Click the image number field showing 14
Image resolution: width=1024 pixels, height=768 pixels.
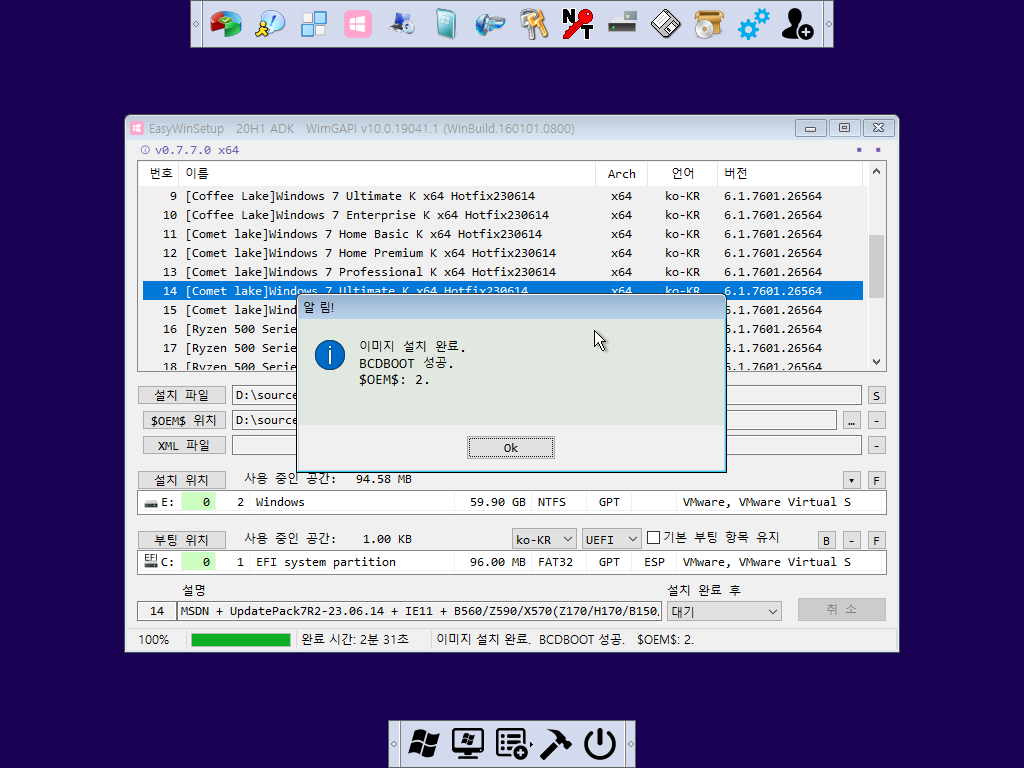157,611
